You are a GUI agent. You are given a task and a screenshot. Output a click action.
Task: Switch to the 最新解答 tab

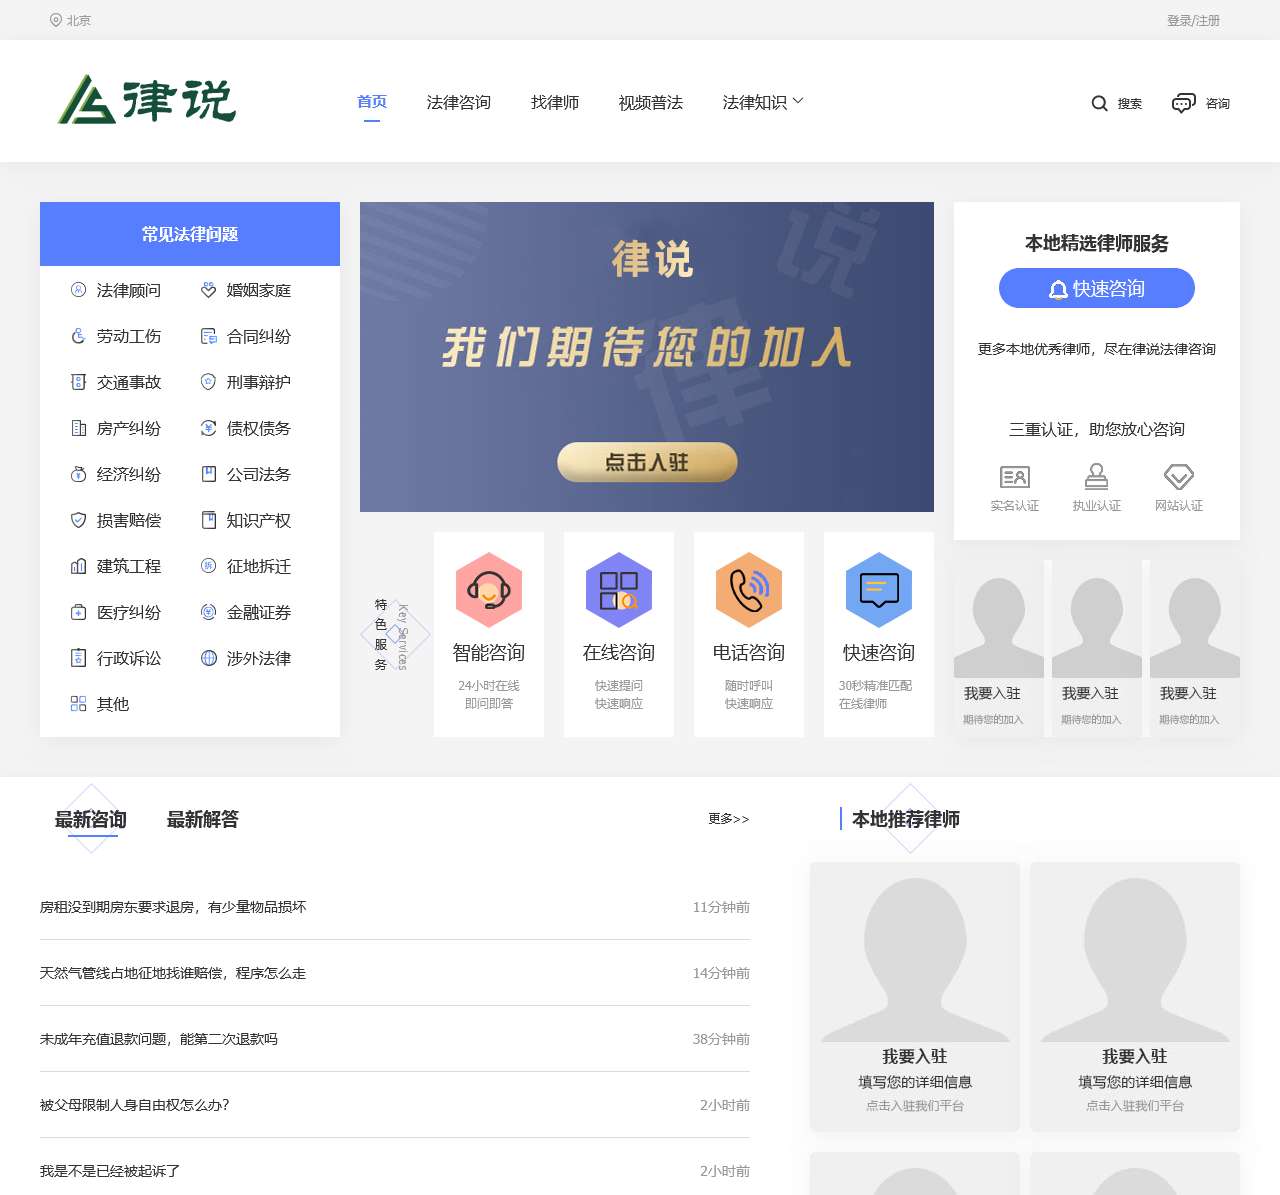tap(203, 820)
